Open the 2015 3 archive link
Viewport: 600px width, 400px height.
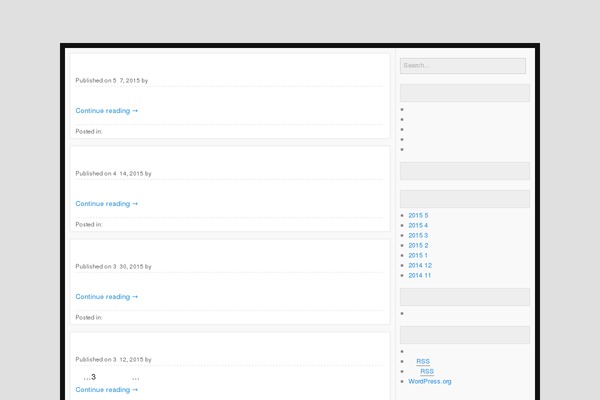coord(418,235)
